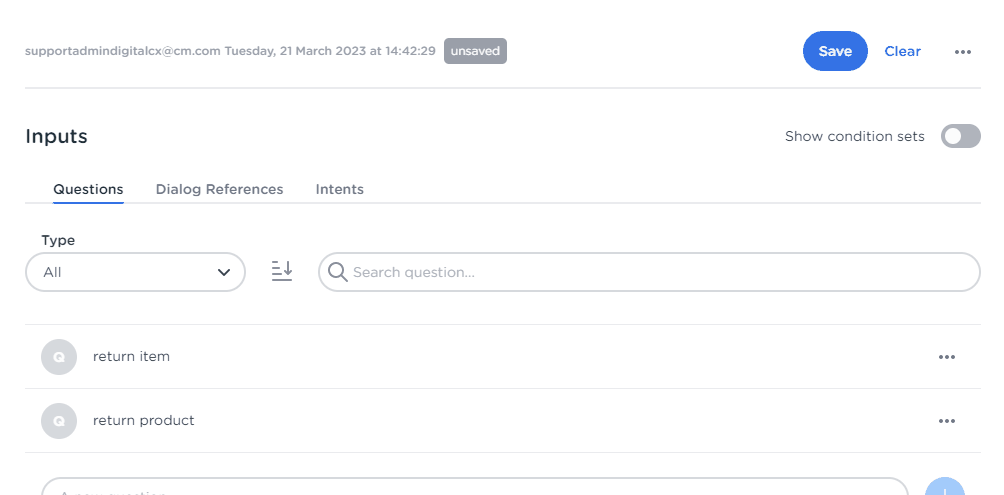Open the header three-dot menu

click(x=963, y=52)
